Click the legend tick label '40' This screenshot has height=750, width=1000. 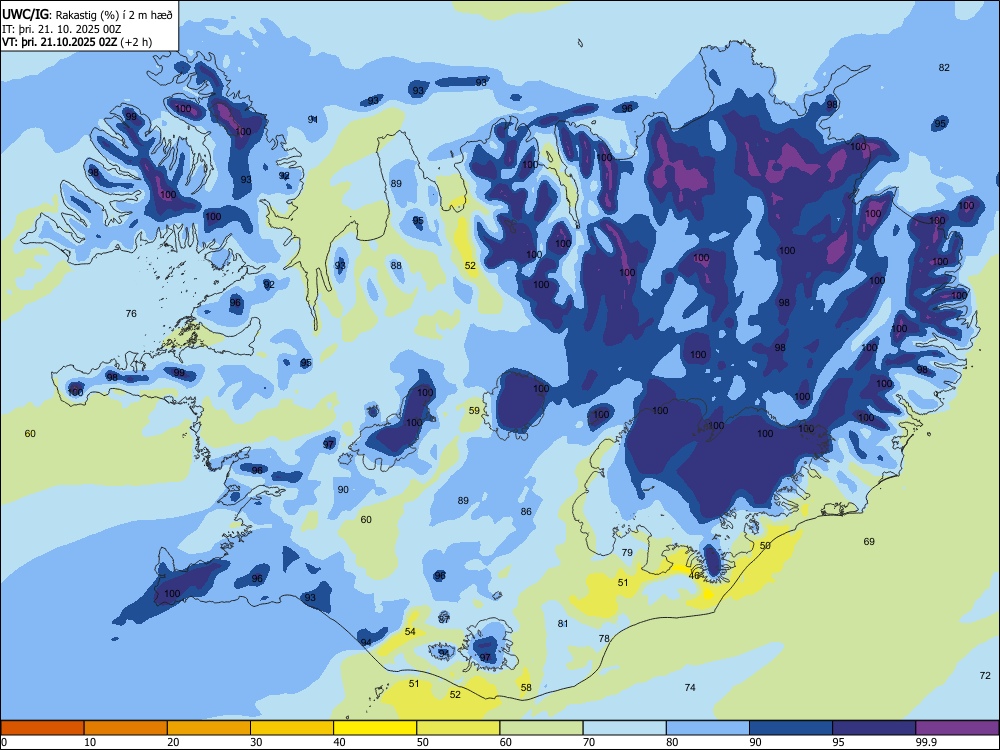tap(339, 742)
